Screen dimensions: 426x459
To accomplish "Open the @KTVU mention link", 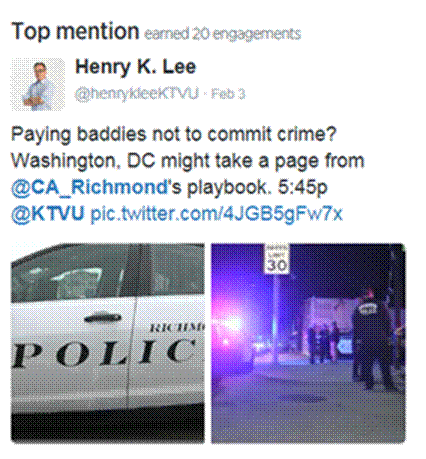I will [48, 213].
